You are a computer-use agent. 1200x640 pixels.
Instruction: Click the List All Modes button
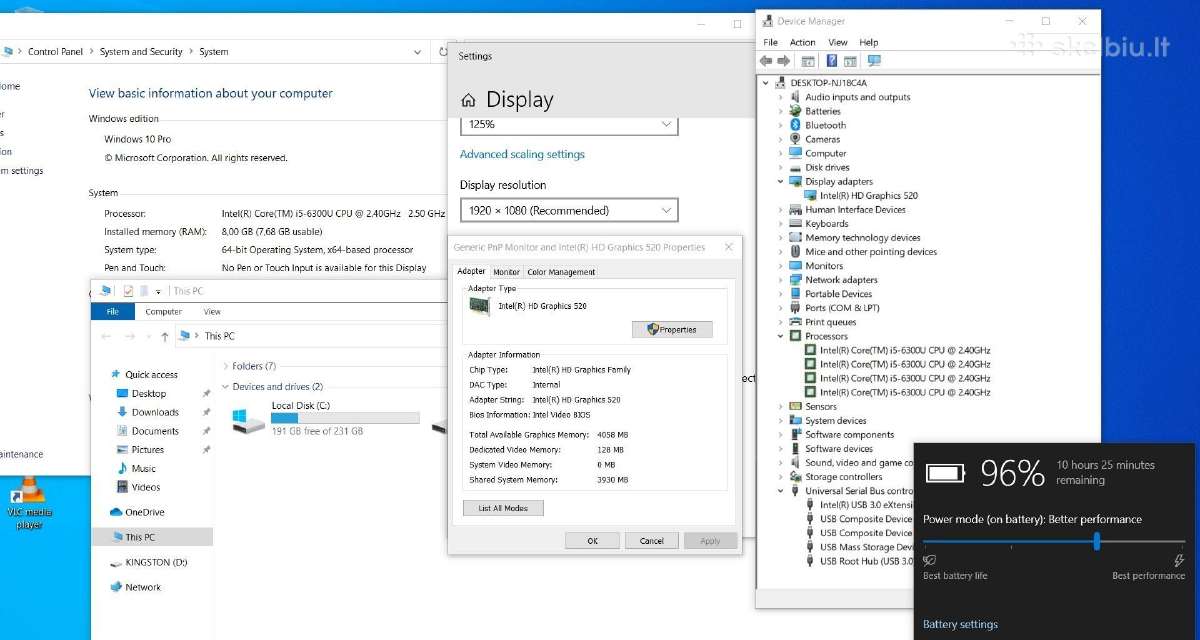tap(503, 508)
